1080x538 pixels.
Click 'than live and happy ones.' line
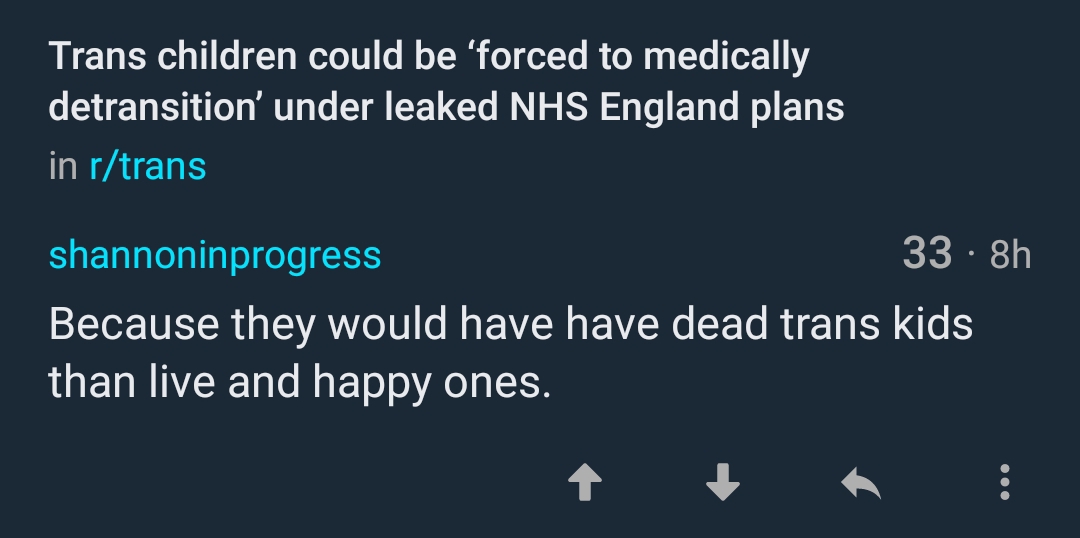(300, 382)
